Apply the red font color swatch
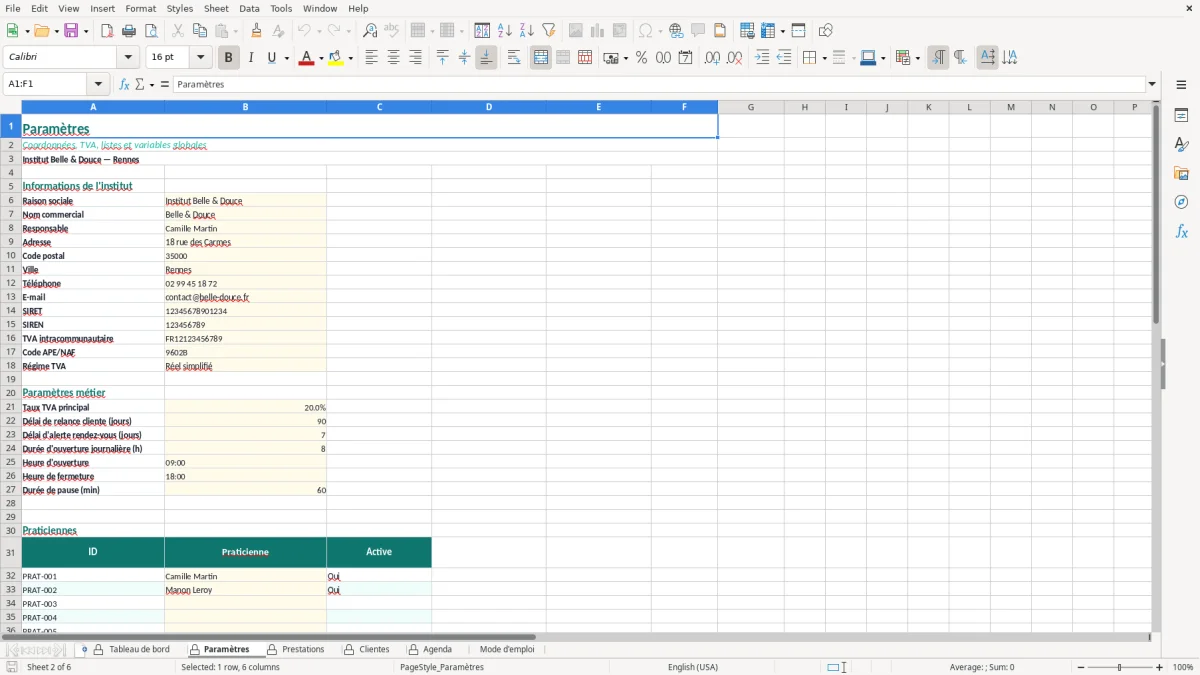 point(307,58)
